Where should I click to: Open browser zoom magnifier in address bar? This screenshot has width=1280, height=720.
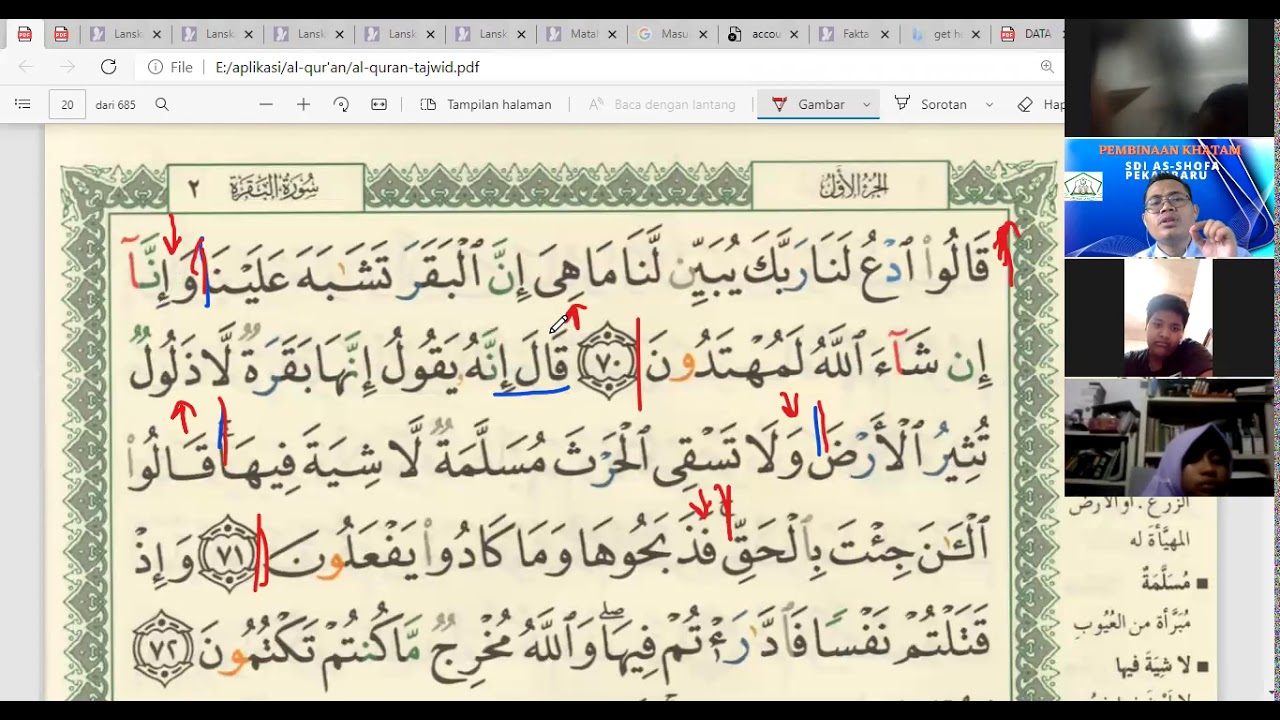tap(1047, 67)
